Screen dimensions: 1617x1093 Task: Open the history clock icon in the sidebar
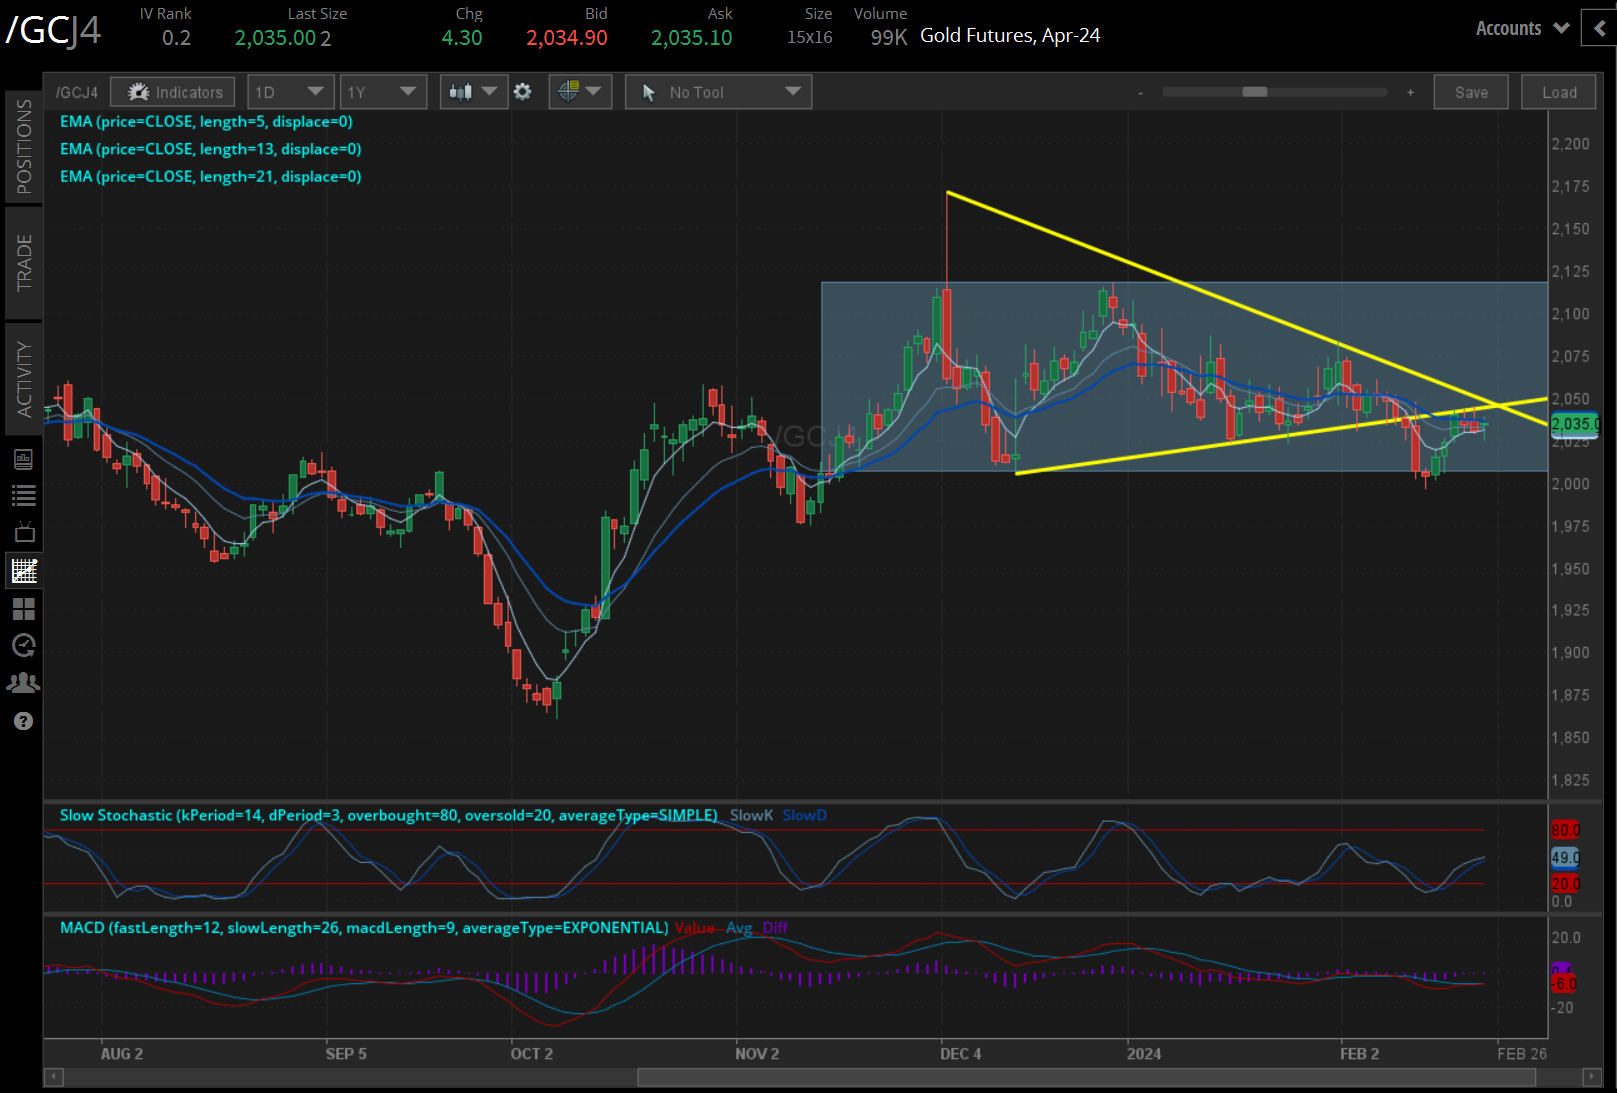(23, 645)
